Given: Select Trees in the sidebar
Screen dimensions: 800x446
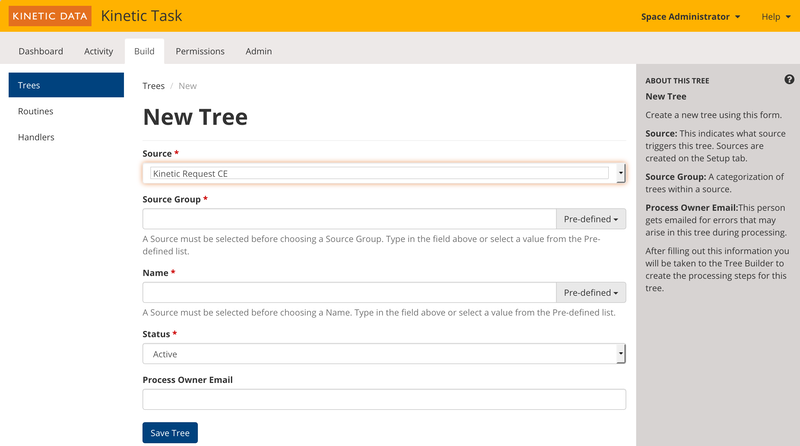Looking at the screenshot, I should (66, 85).
